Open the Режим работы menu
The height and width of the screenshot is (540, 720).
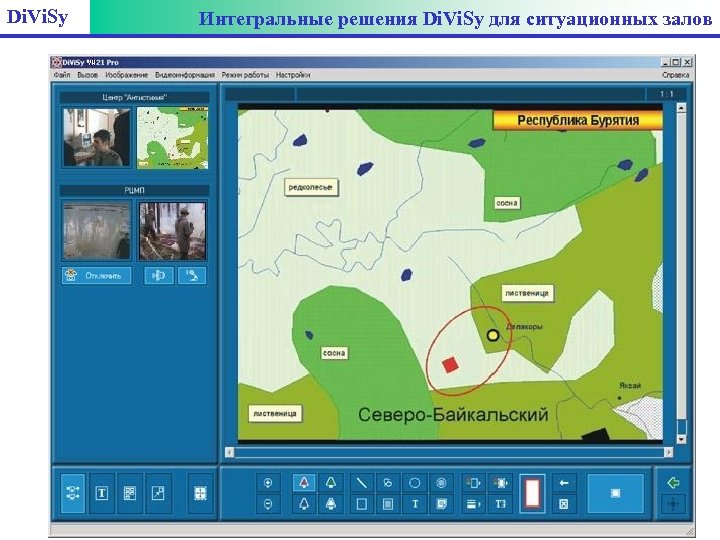click(x=245, y=74)
